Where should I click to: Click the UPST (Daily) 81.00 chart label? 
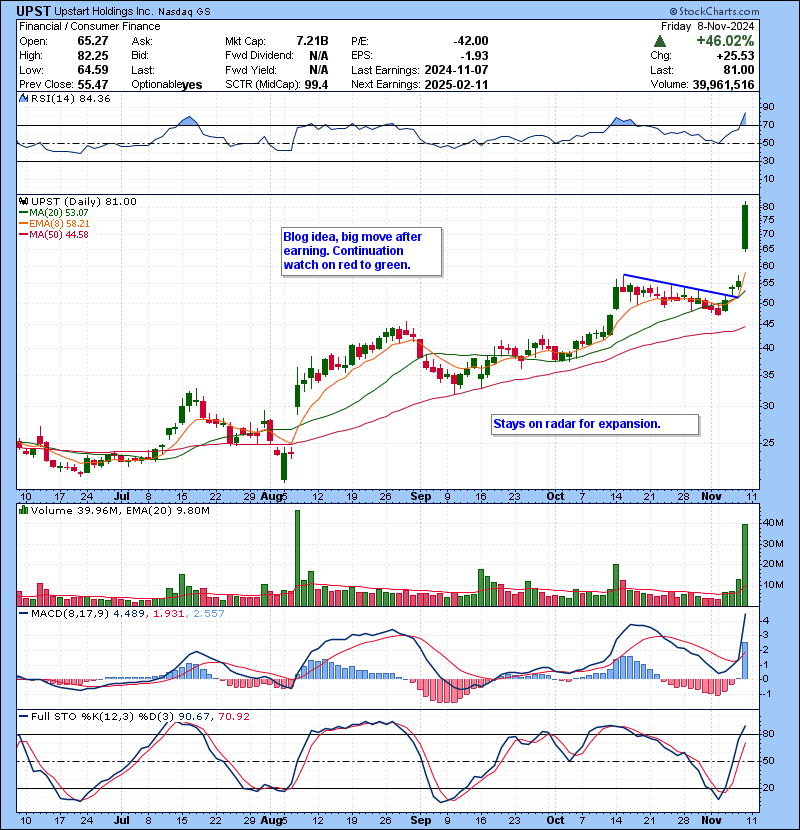[x=84, y=201]
